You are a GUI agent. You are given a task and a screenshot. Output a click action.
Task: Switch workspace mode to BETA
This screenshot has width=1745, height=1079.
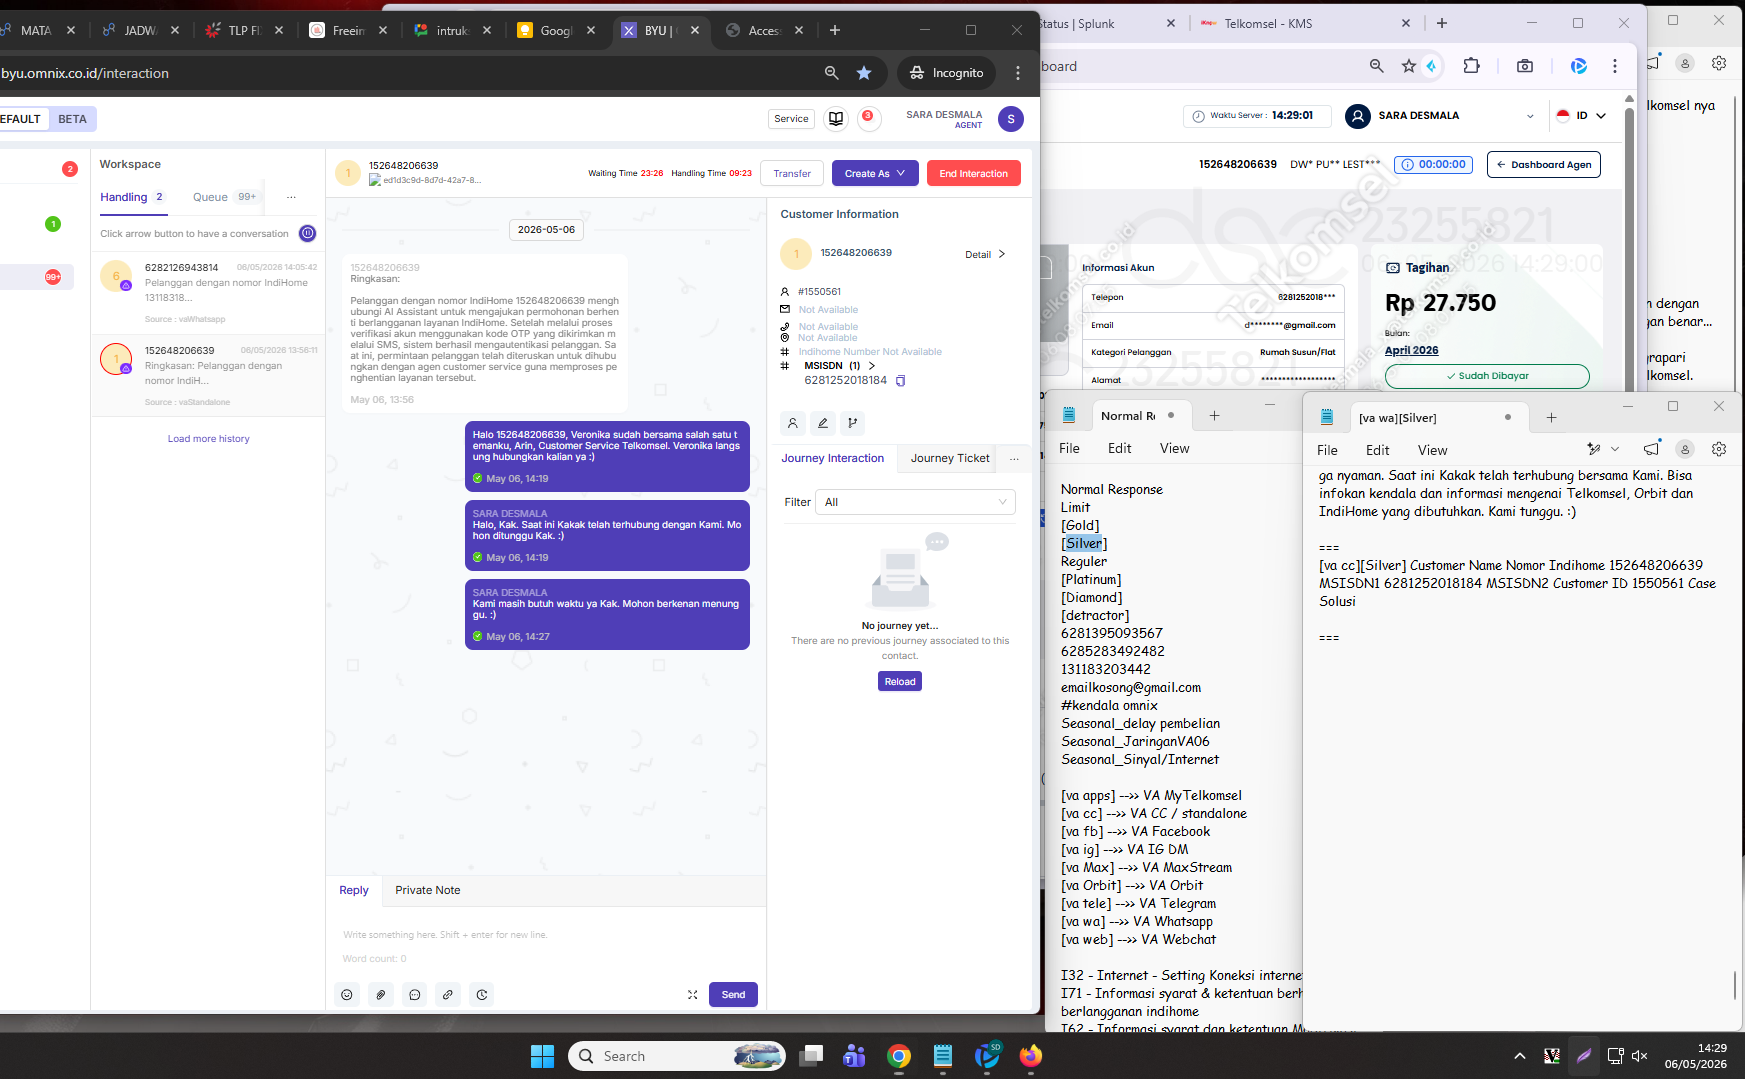pyautogui.click(x=72, y=119)
